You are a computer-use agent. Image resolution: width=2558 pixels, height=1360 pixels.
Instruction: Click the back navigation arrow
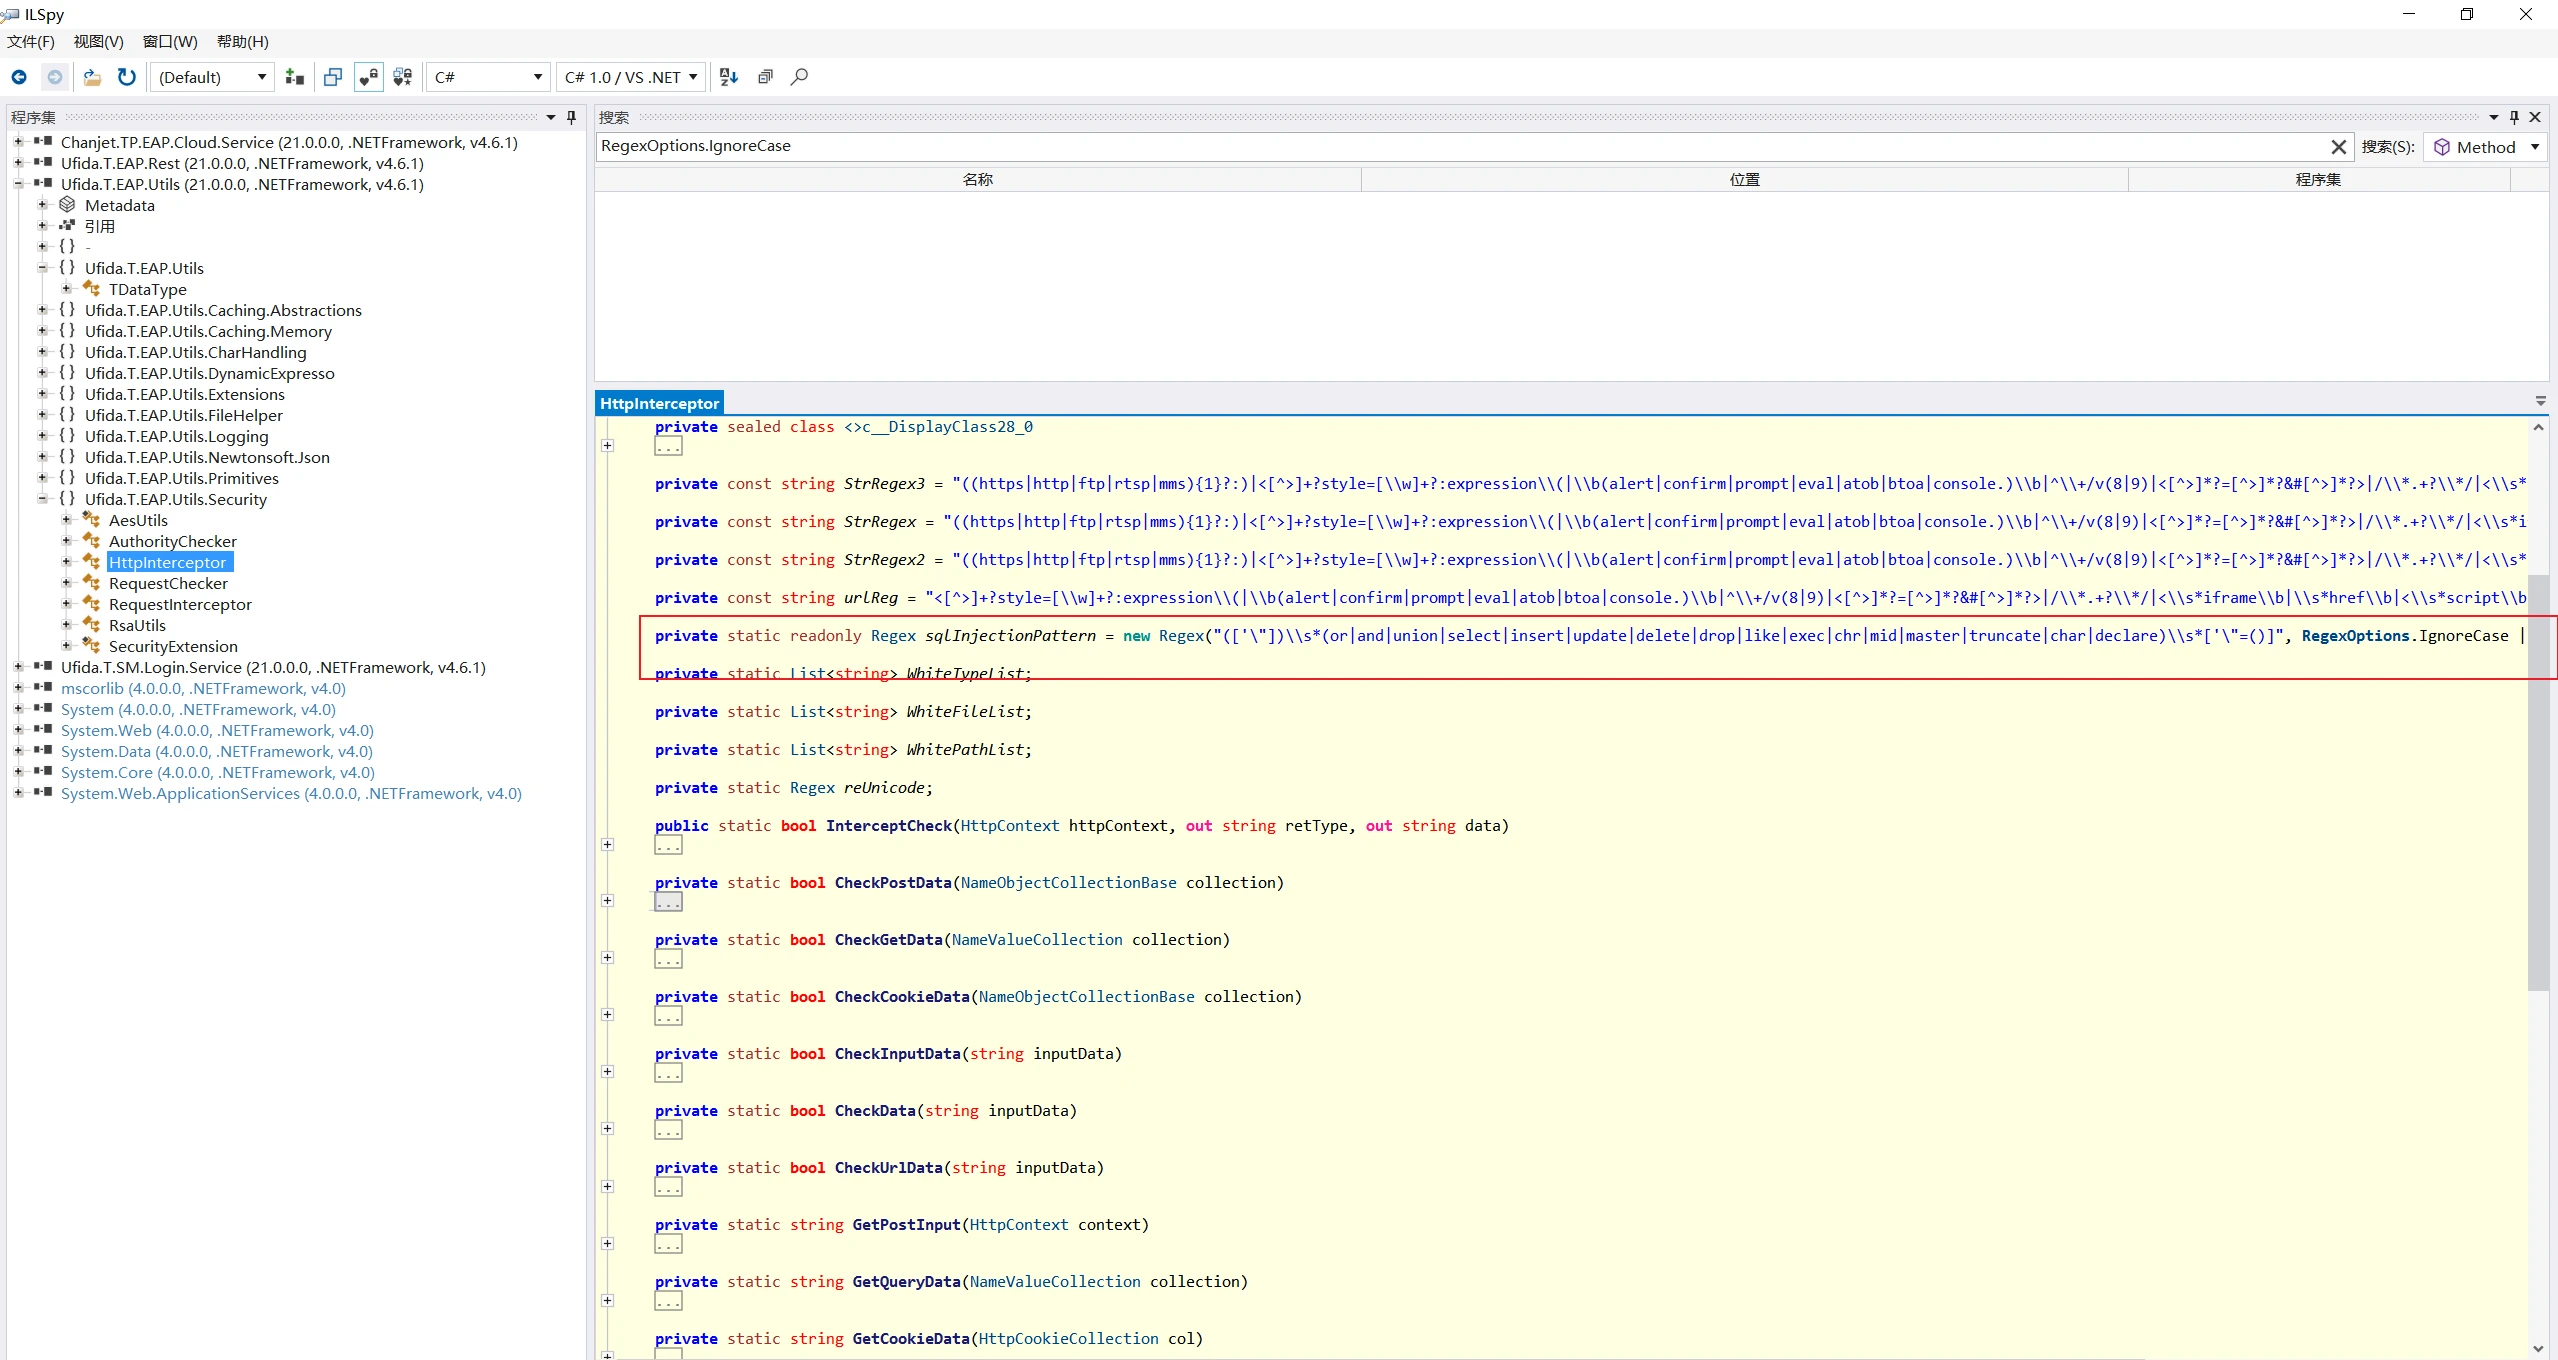pos(19,77)
